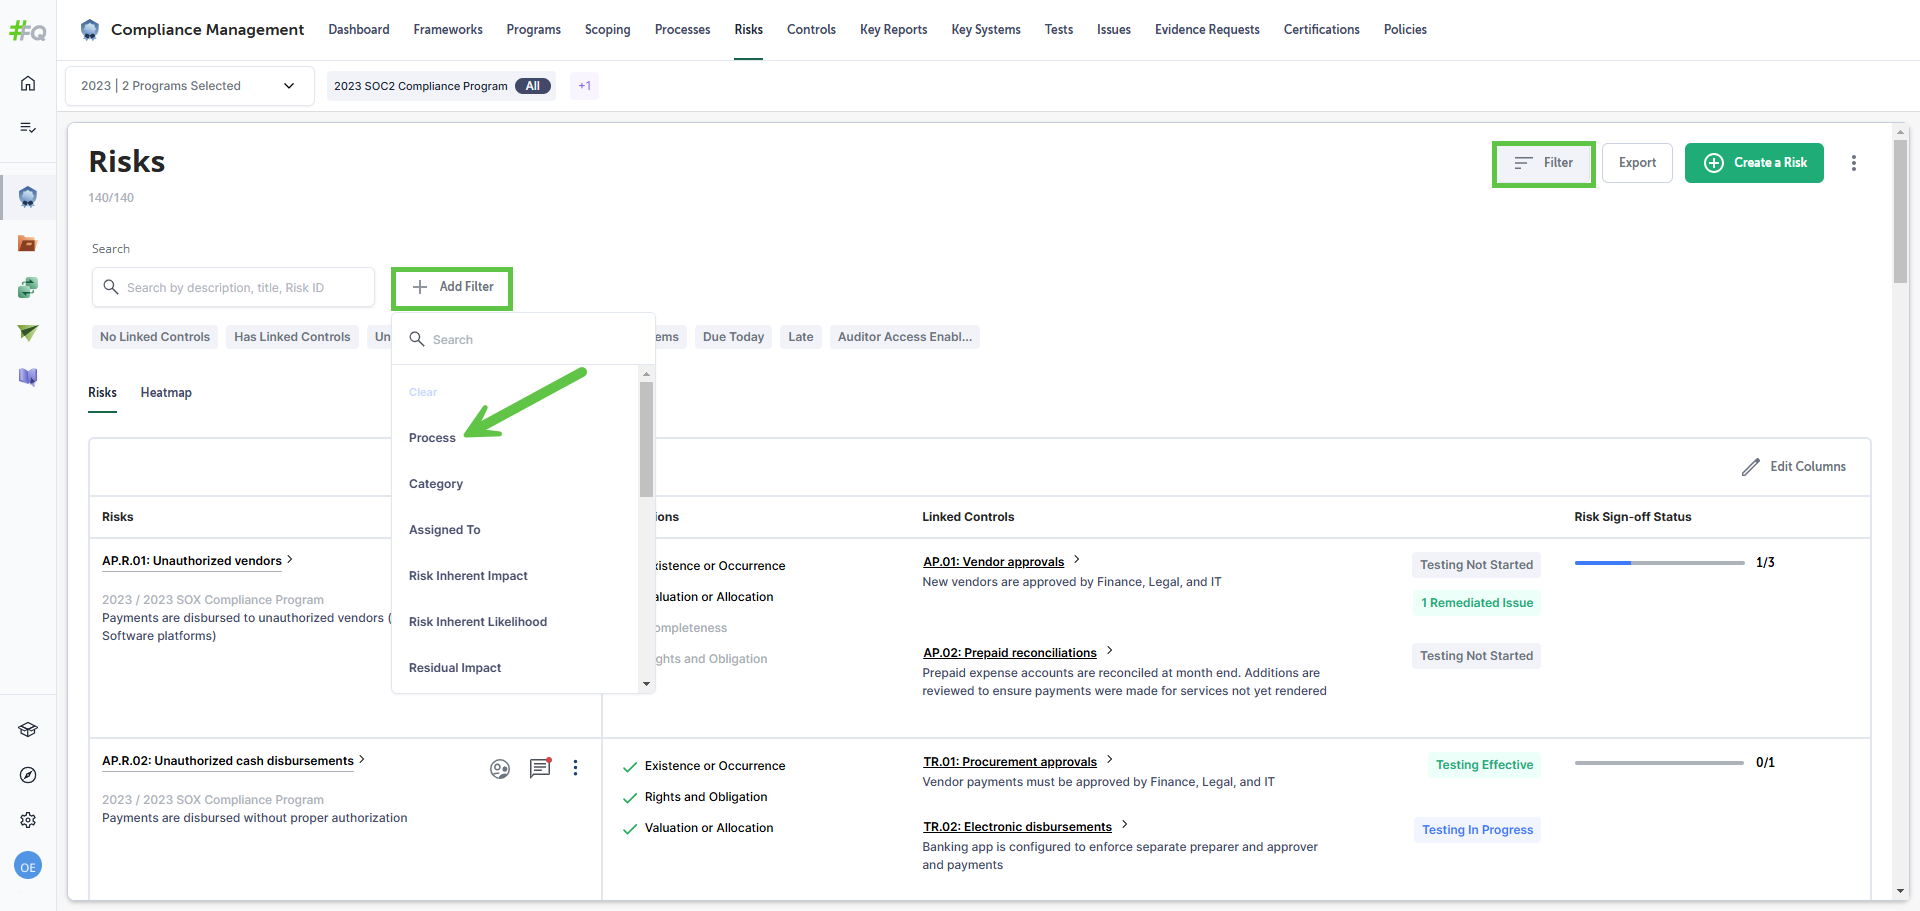
Task: Expand AP.R.02 Unauthorized cash disbursements chevron
Action: (362, 760)
